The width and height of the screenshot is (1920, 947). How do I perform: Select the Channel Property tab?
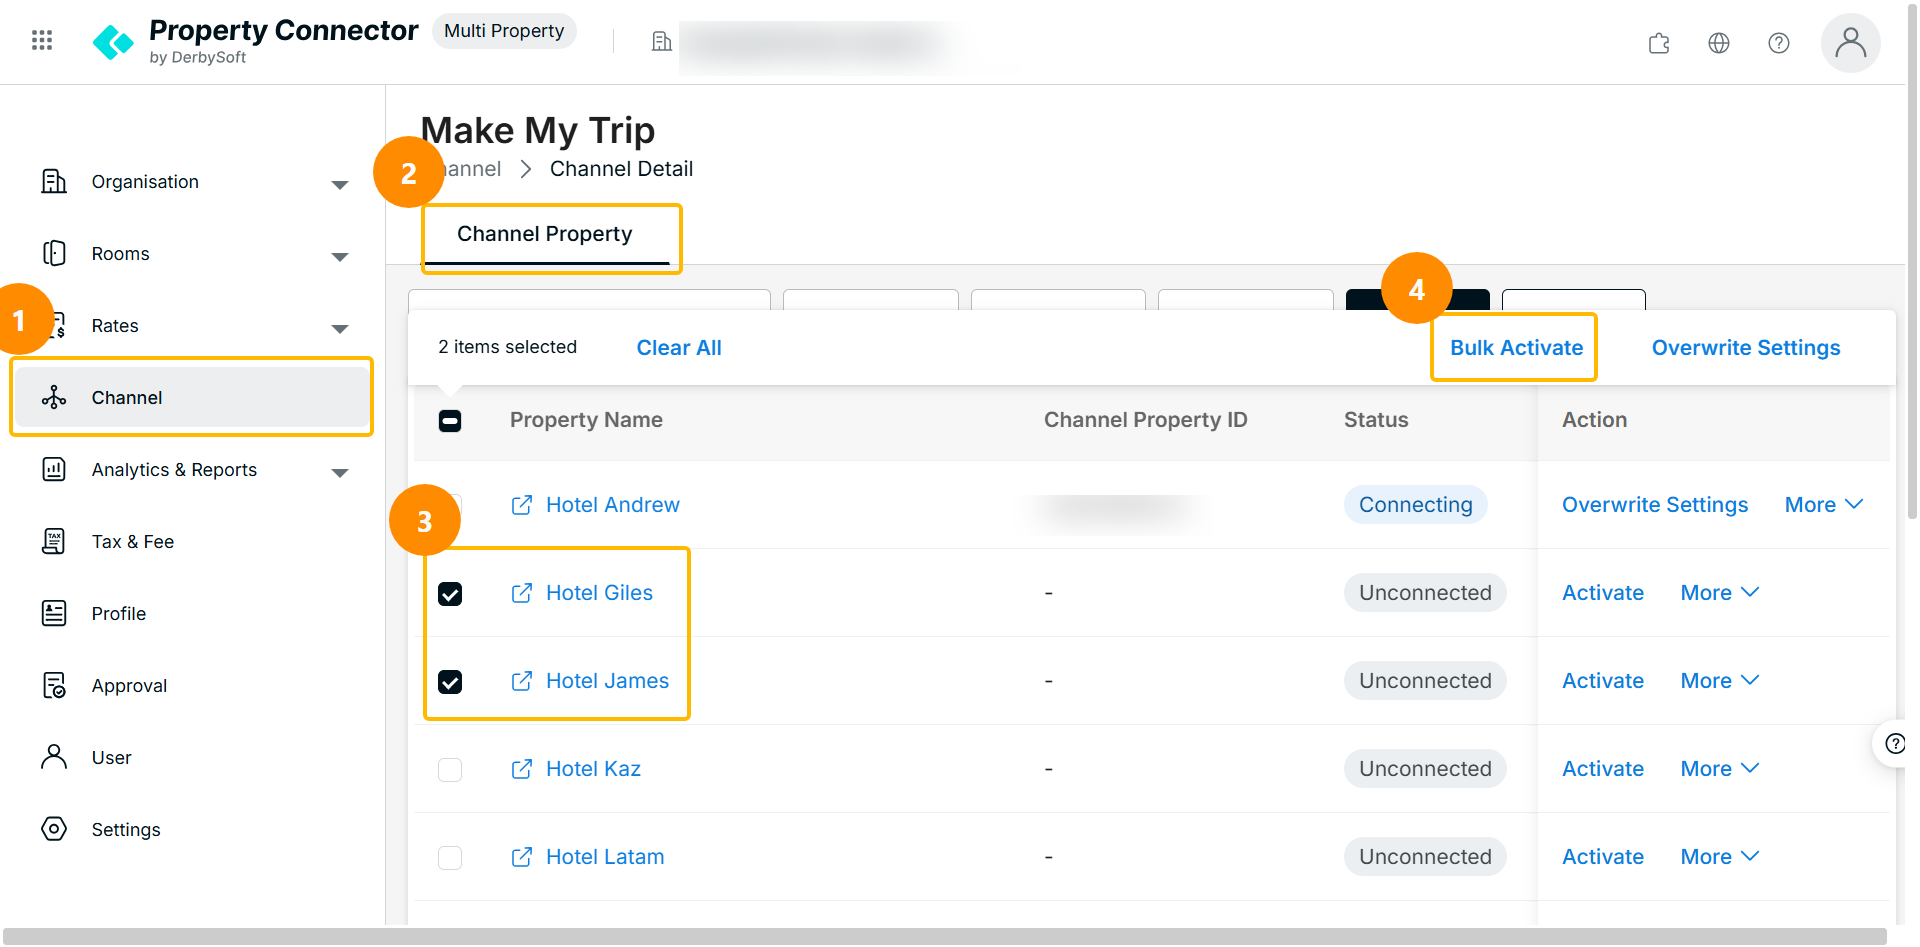(x=545, y=235)
